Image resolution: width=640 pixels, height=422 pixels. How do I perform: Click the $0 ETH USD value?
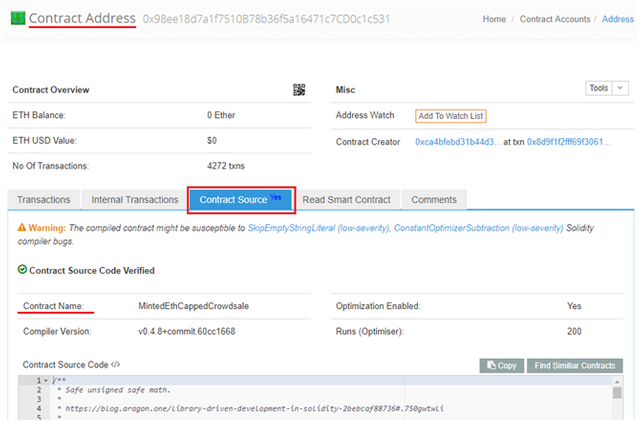click(211, 140)
